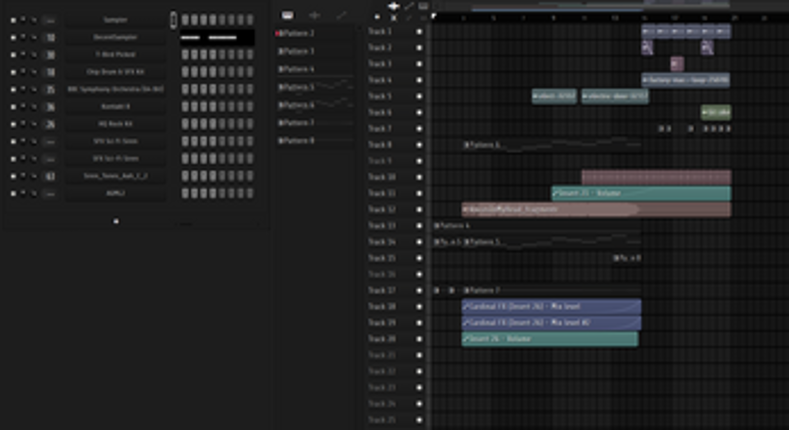Click bar 9 on the playlist ruler
Screen dimensions: 789x430
point(554,18)
